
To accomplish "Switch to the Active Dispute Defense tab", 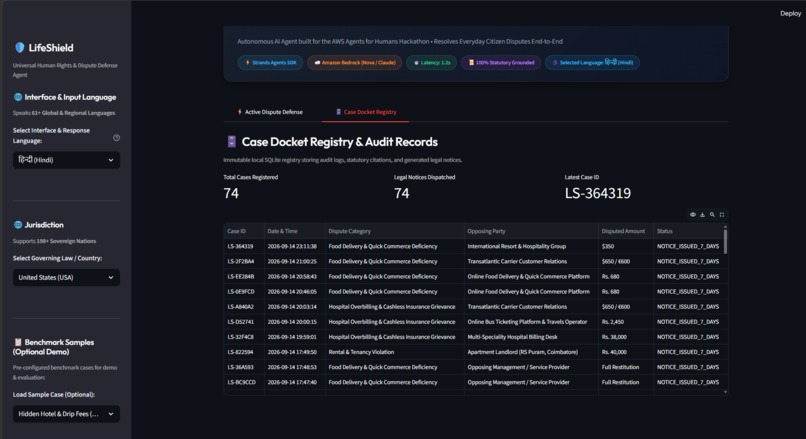I will tap(270, 112).
